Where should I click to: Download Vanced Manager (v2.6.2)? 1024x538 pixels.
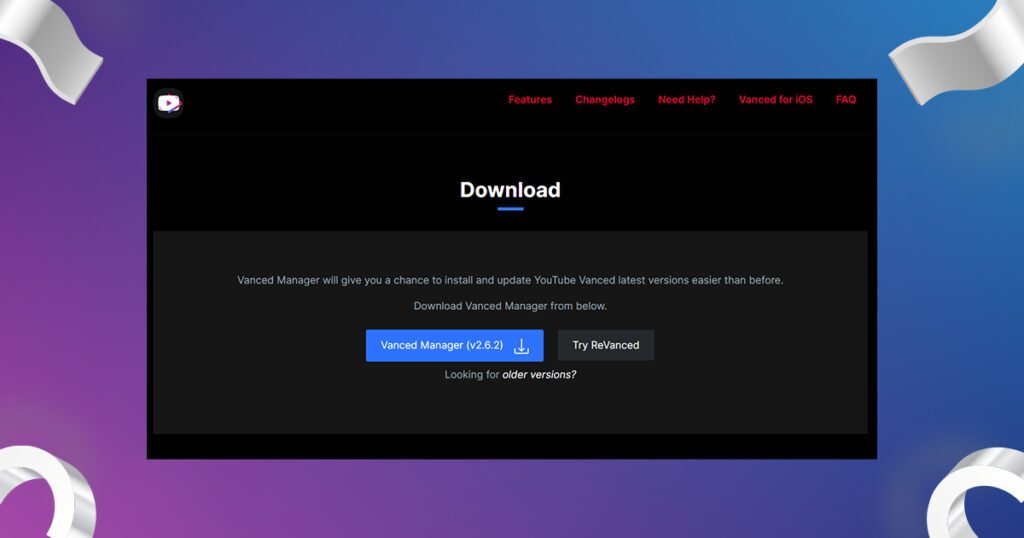(x=455, y=345)
